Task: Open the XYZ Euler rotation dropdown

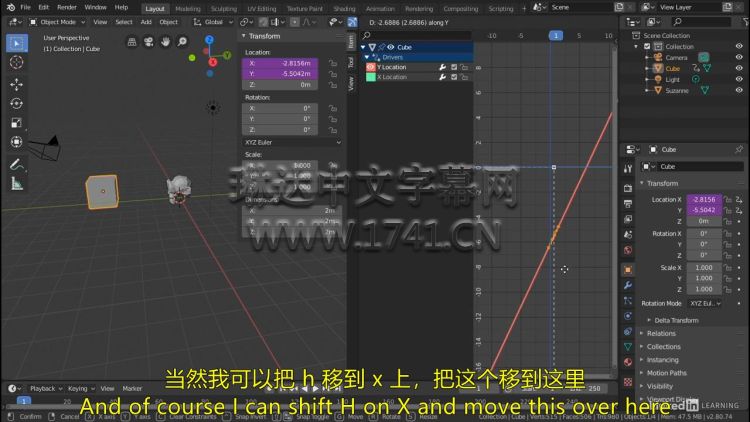Action: (292, 143)
